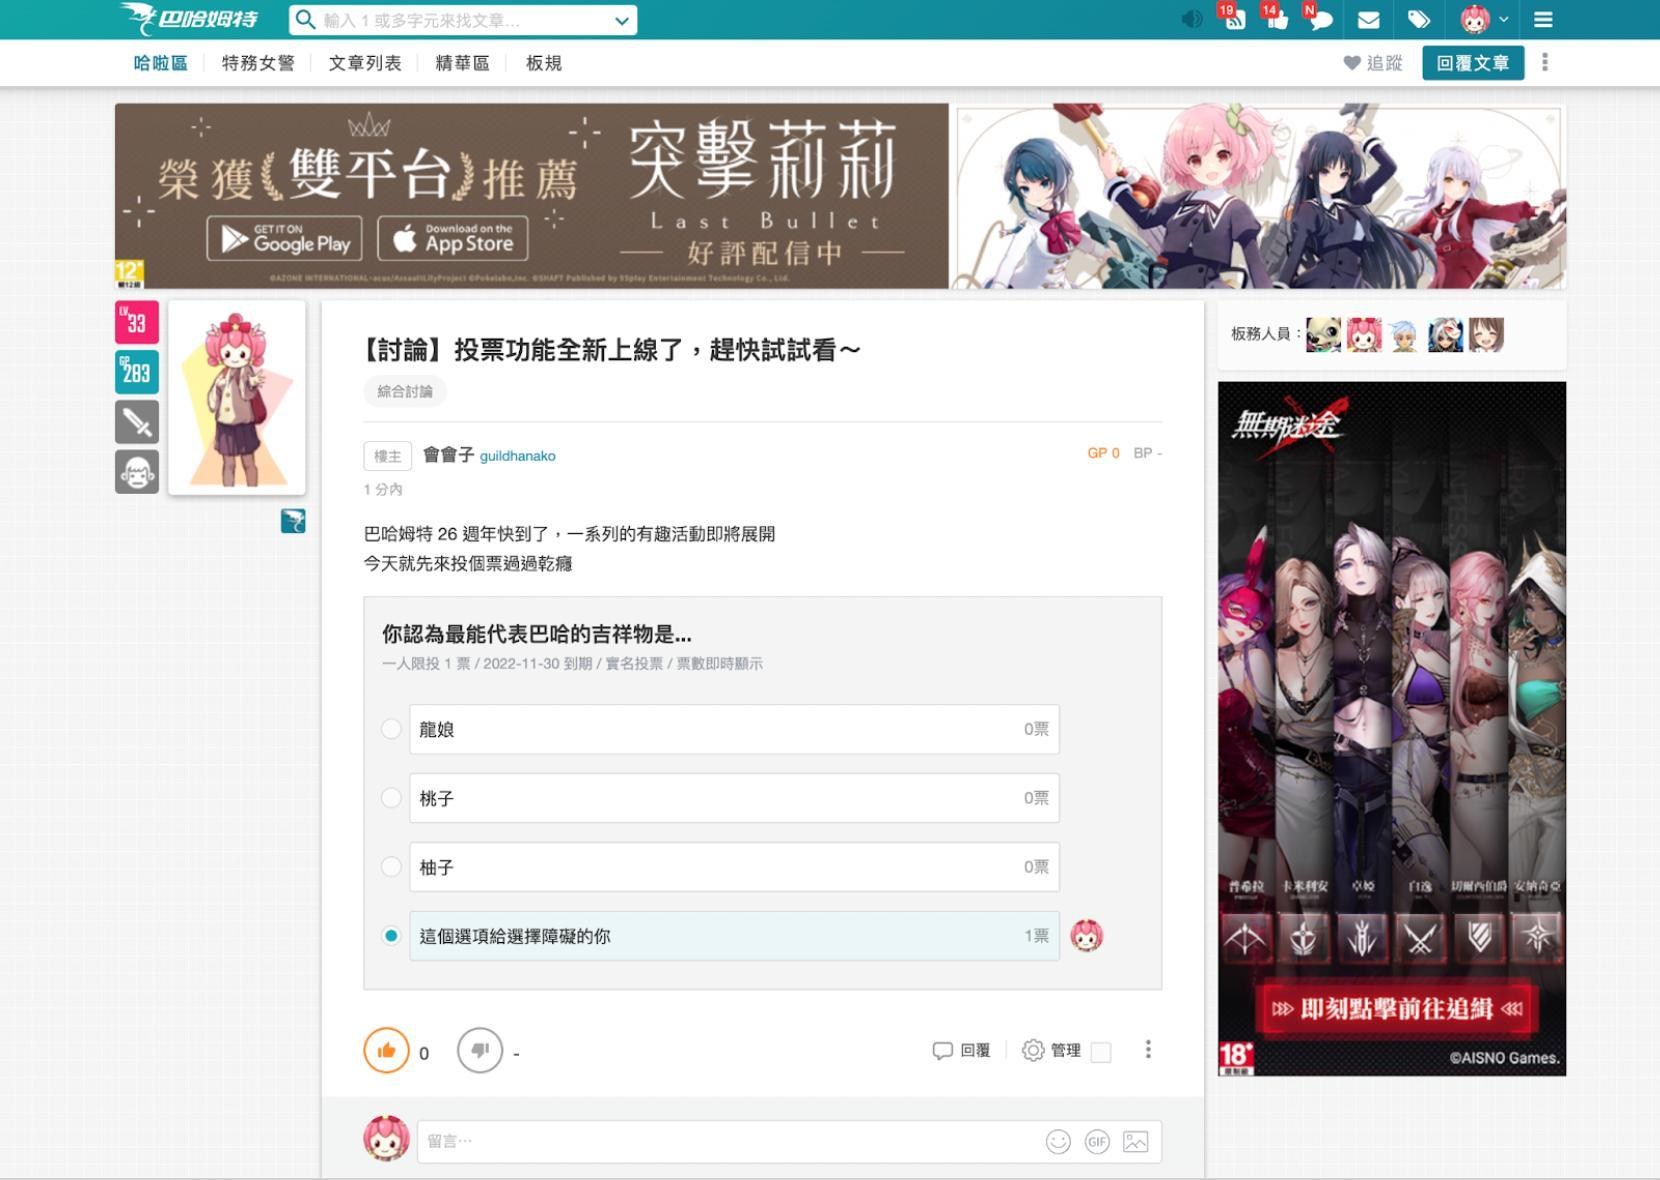The height and width of the screenshot is (1180, 1660).
Task: Select the sword badge icon on profile sidebar
Action: click(137, 421)
